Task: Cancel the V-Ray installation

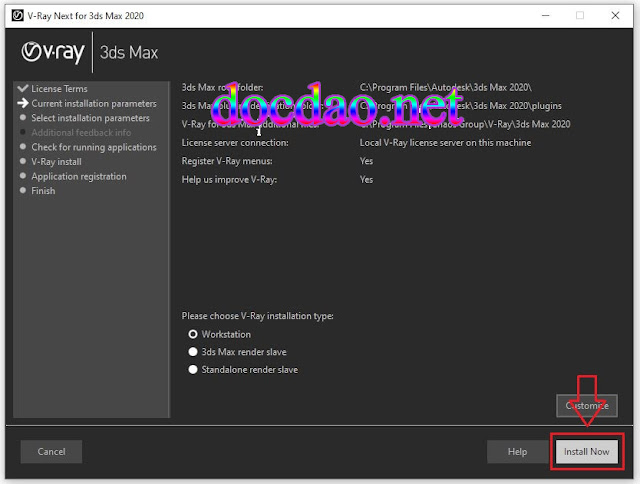Action: pos(51,451)
